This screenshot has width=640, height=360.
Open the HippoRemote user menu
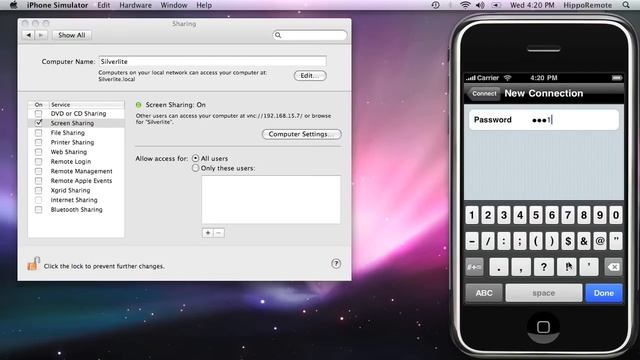click(x=587, y=5)
